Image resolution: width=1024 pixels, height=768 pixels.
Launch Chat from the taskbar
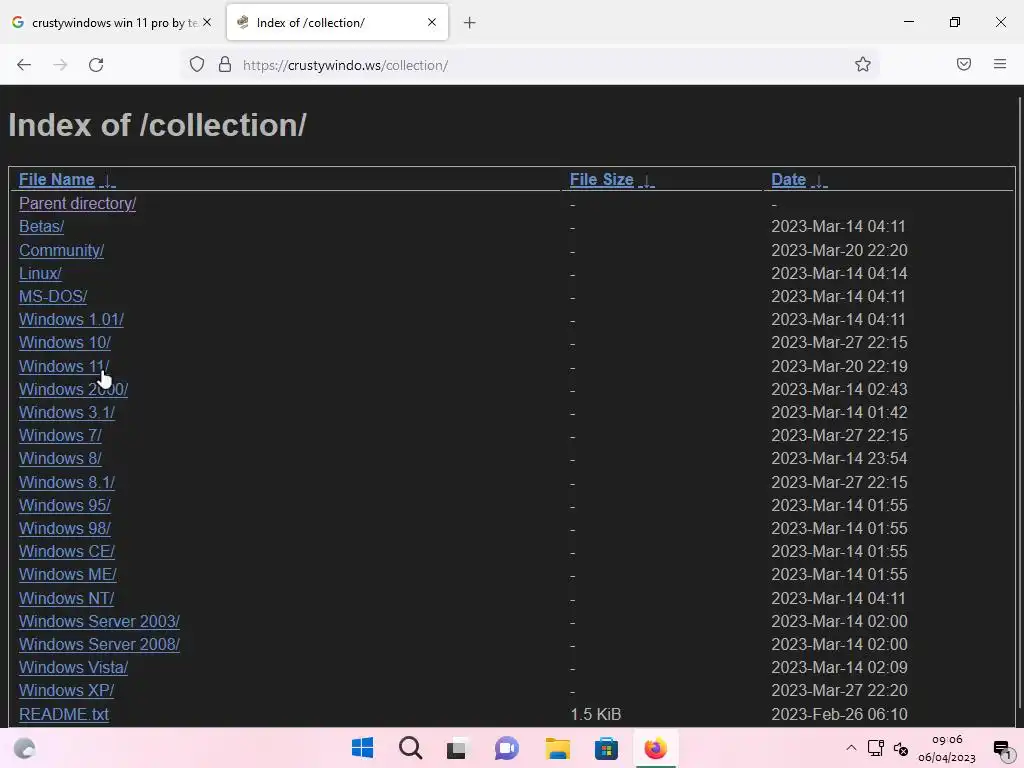(507, 748)
